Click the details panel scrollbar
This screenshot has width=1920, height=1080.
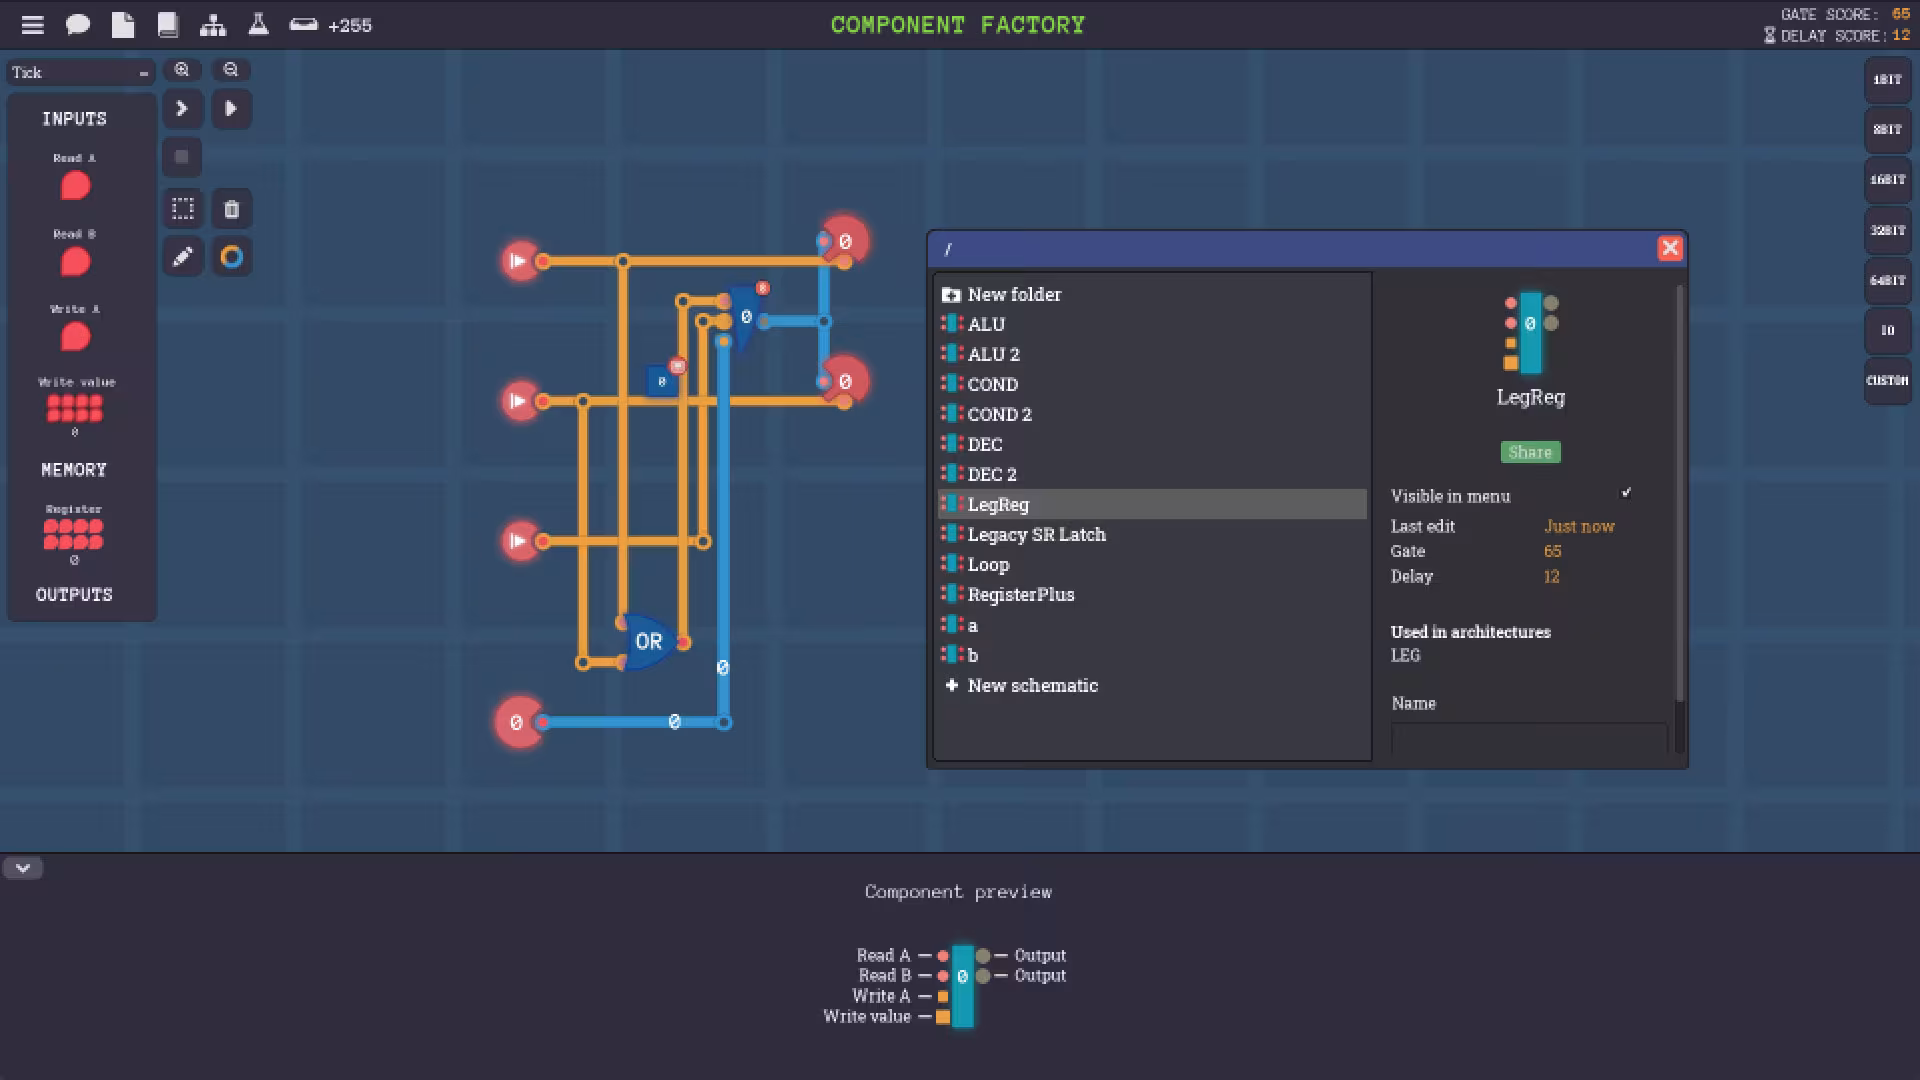click(1679, 494)
